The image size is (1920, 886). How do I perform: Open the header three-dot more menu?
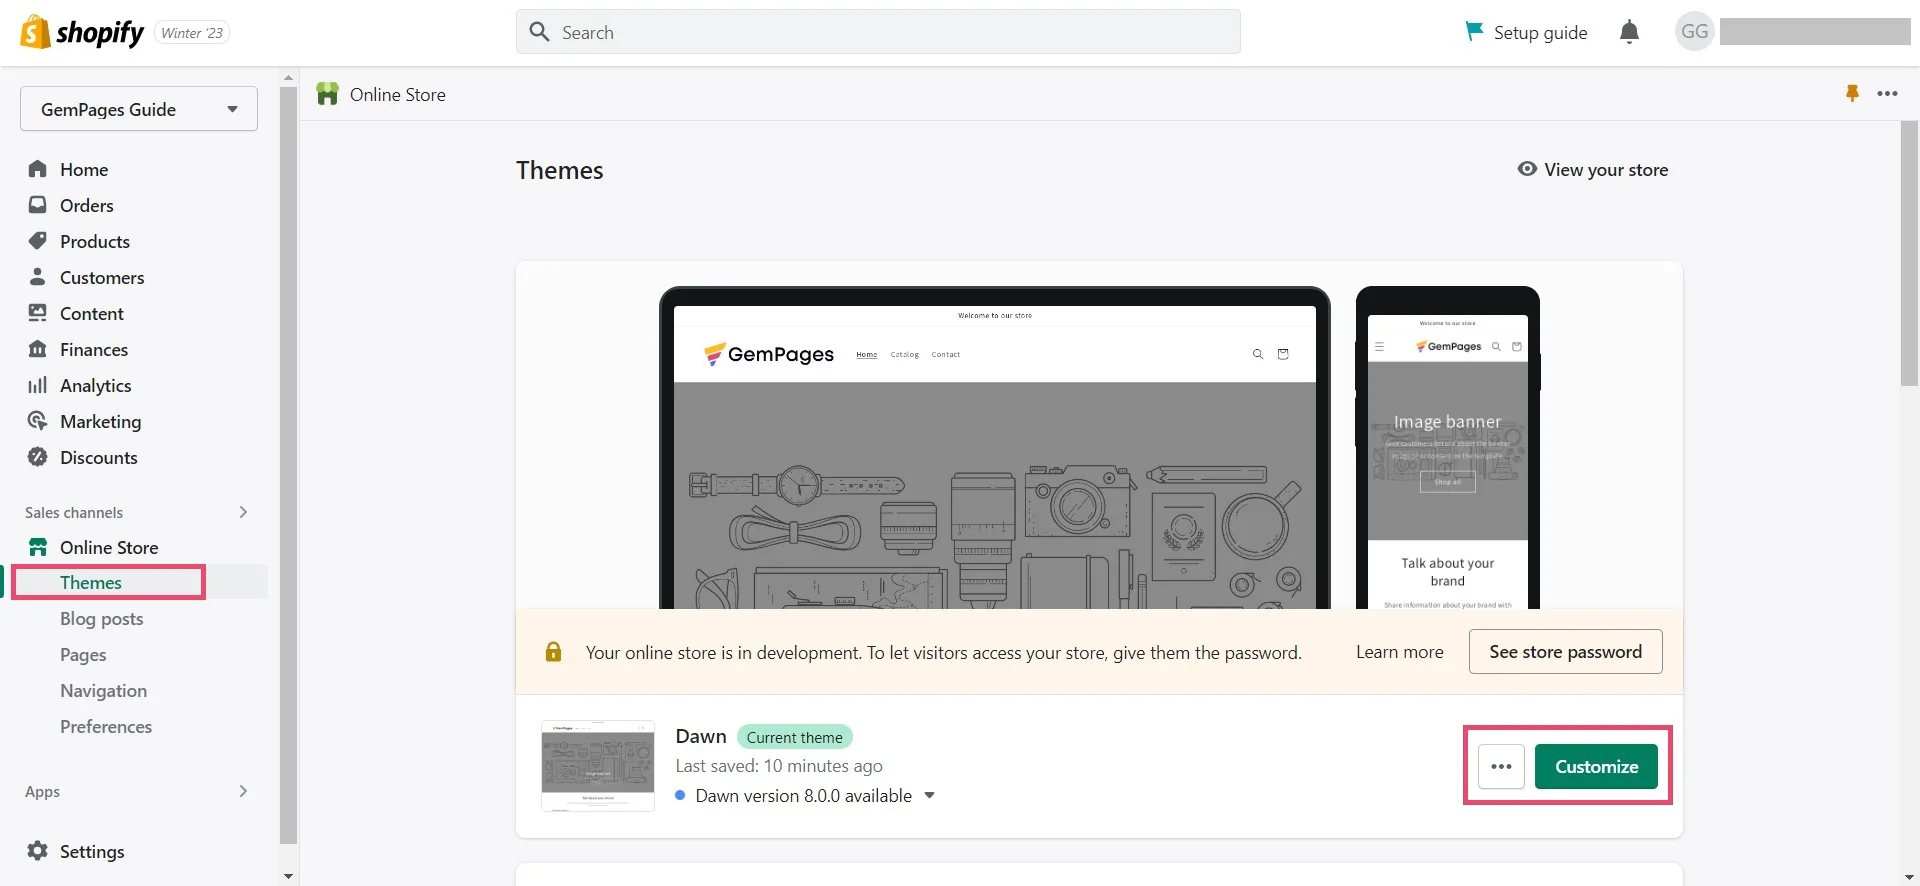1887,93
